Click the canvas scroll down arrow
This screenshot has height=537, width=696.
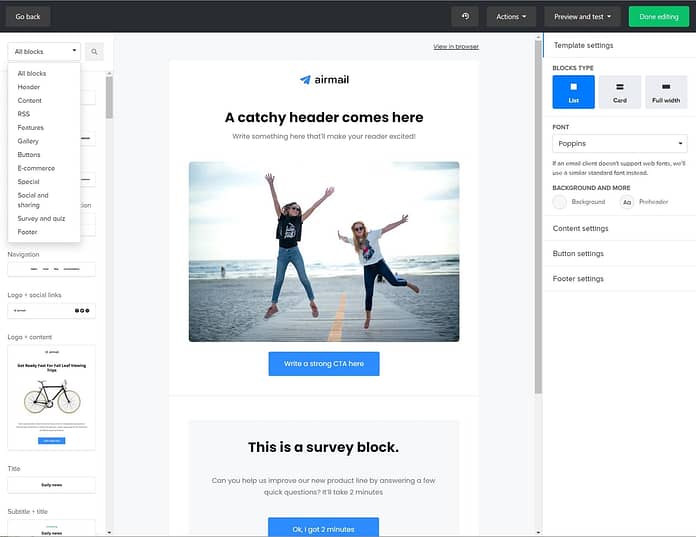pos(538,533)
